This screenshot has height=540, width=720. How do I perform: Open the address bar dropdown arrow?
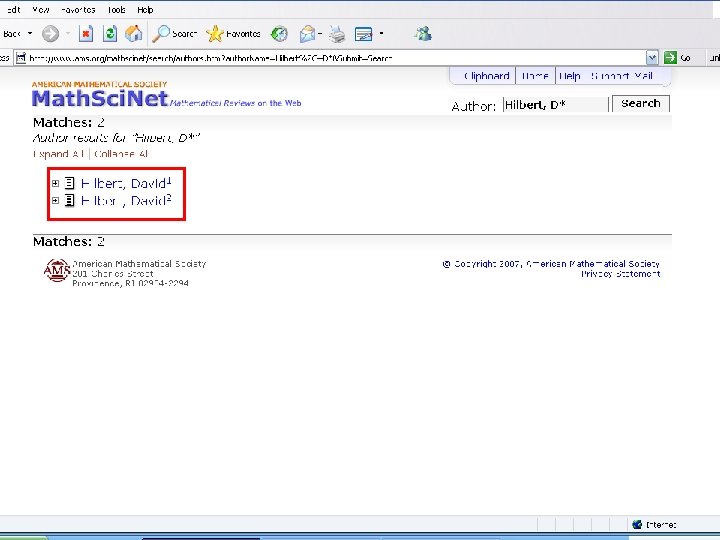pyautogui.click(x=652, y=57)
